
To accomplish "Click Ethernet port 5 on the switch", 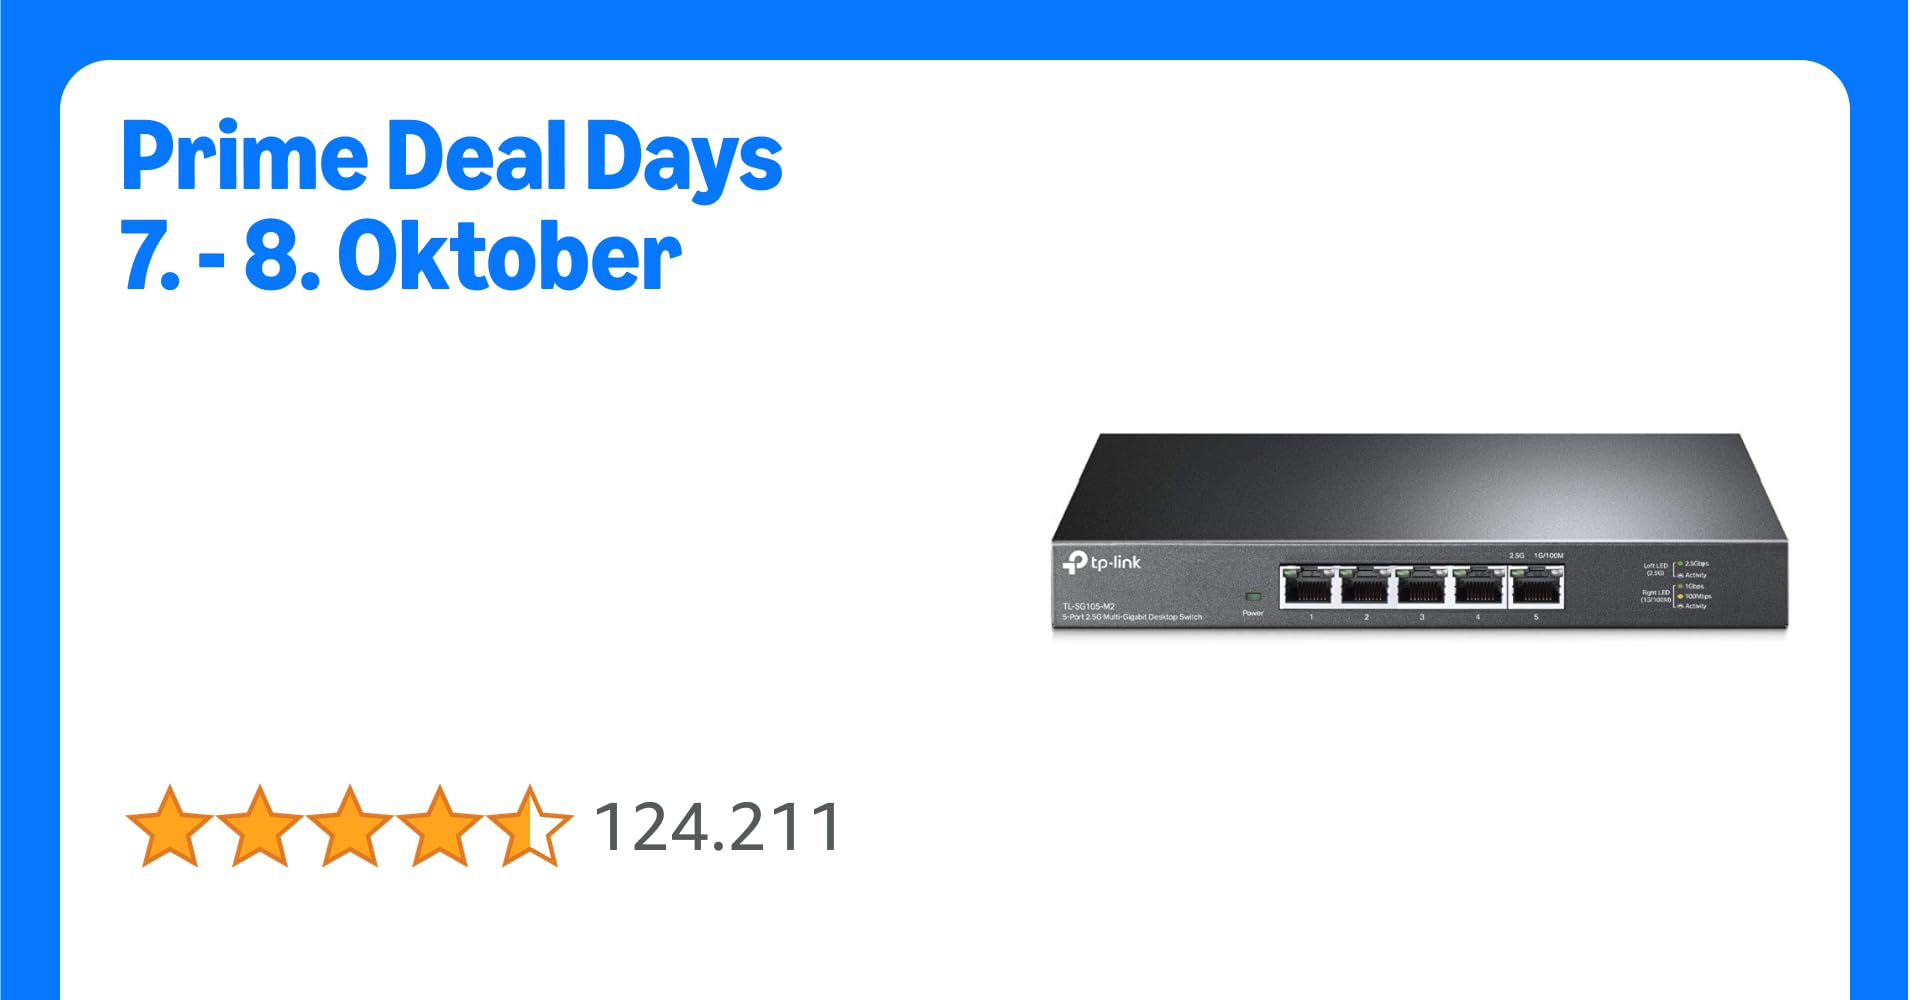I will tap(1537, 587).
